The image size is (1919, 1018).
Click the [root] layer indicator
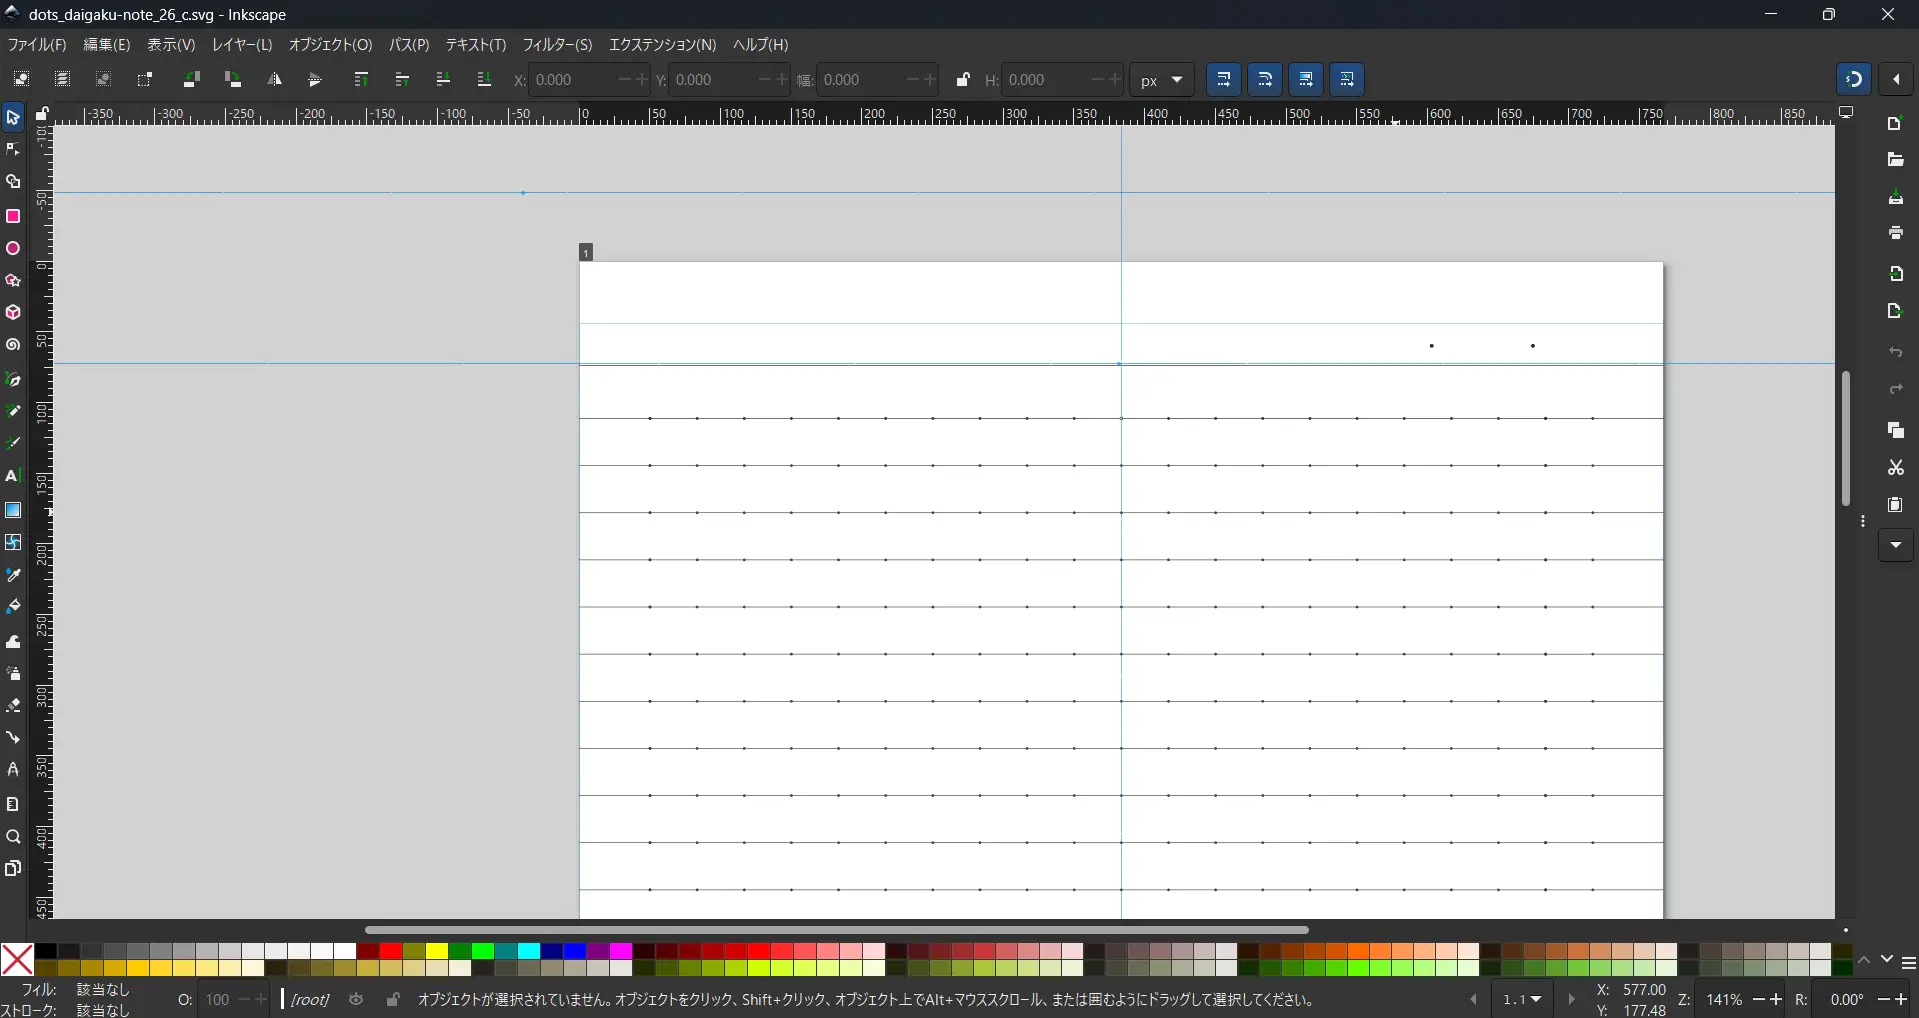point(310,1000)
